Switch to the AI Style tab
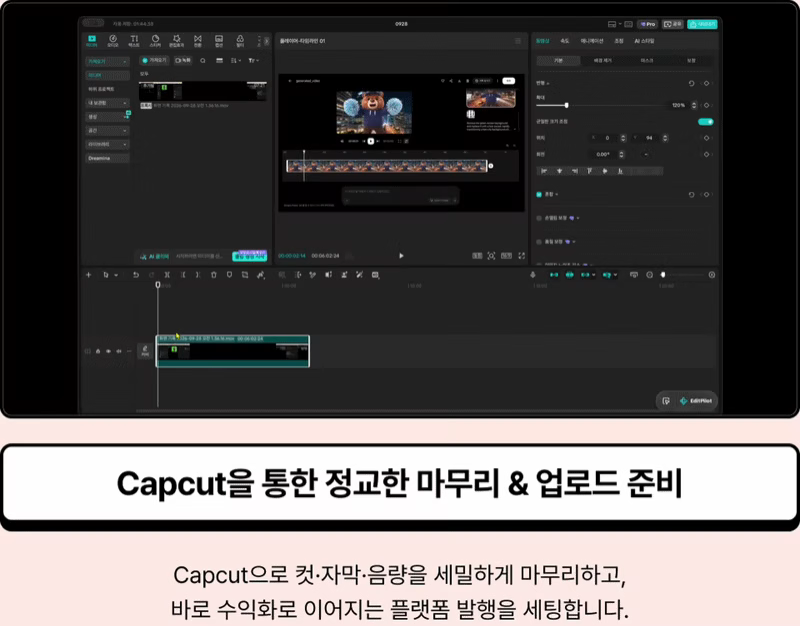 tap(644, 41)
